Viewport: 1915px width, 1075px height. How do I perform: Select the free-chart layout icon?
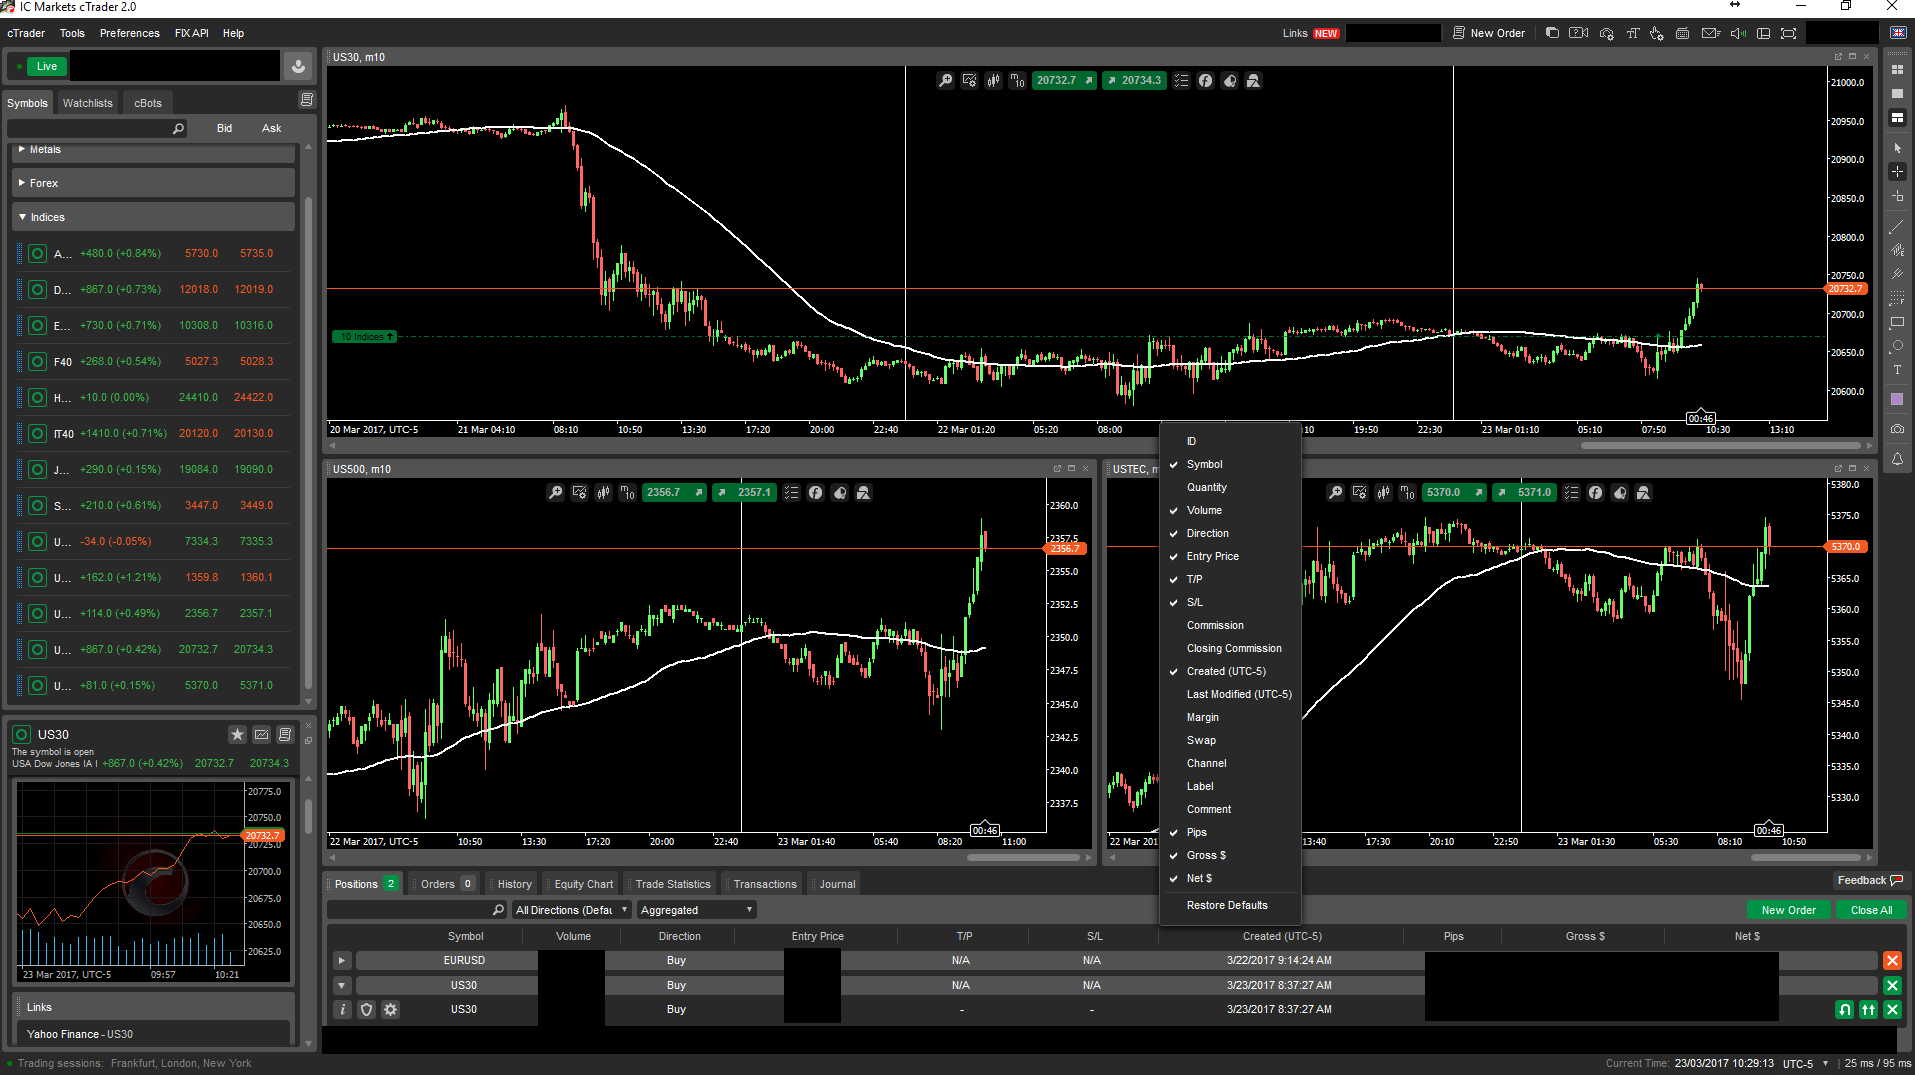pos(1897,118)
